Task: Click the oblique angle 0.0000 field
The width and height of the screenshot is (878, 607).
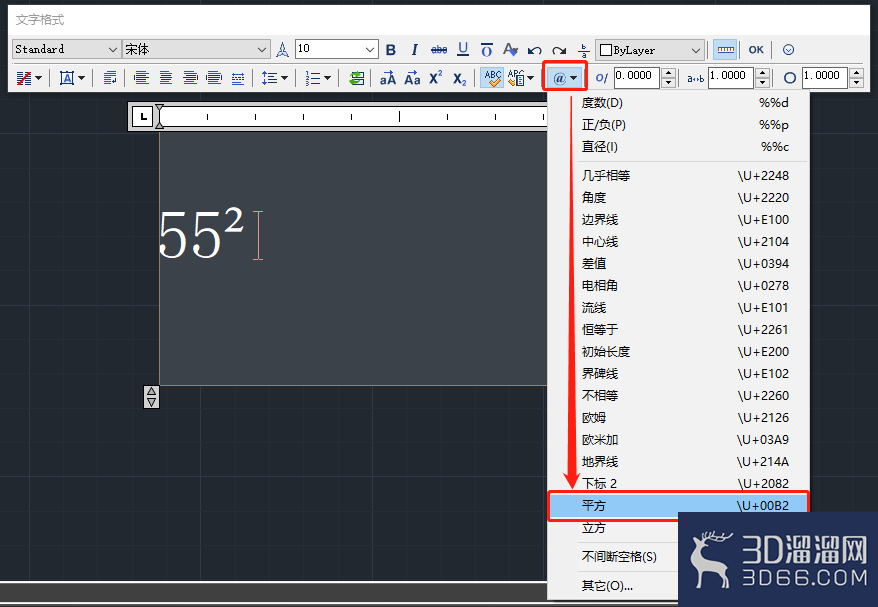Action: [637, 77]
